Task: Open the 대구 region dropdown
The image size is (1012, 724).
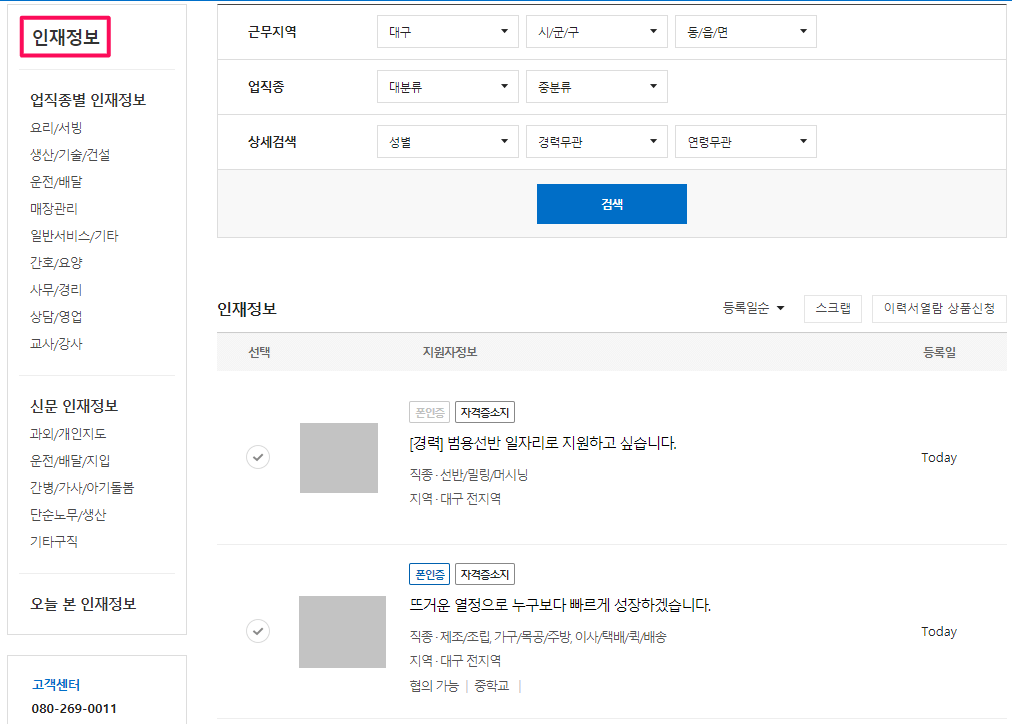Action: click(x=447, y=32)
